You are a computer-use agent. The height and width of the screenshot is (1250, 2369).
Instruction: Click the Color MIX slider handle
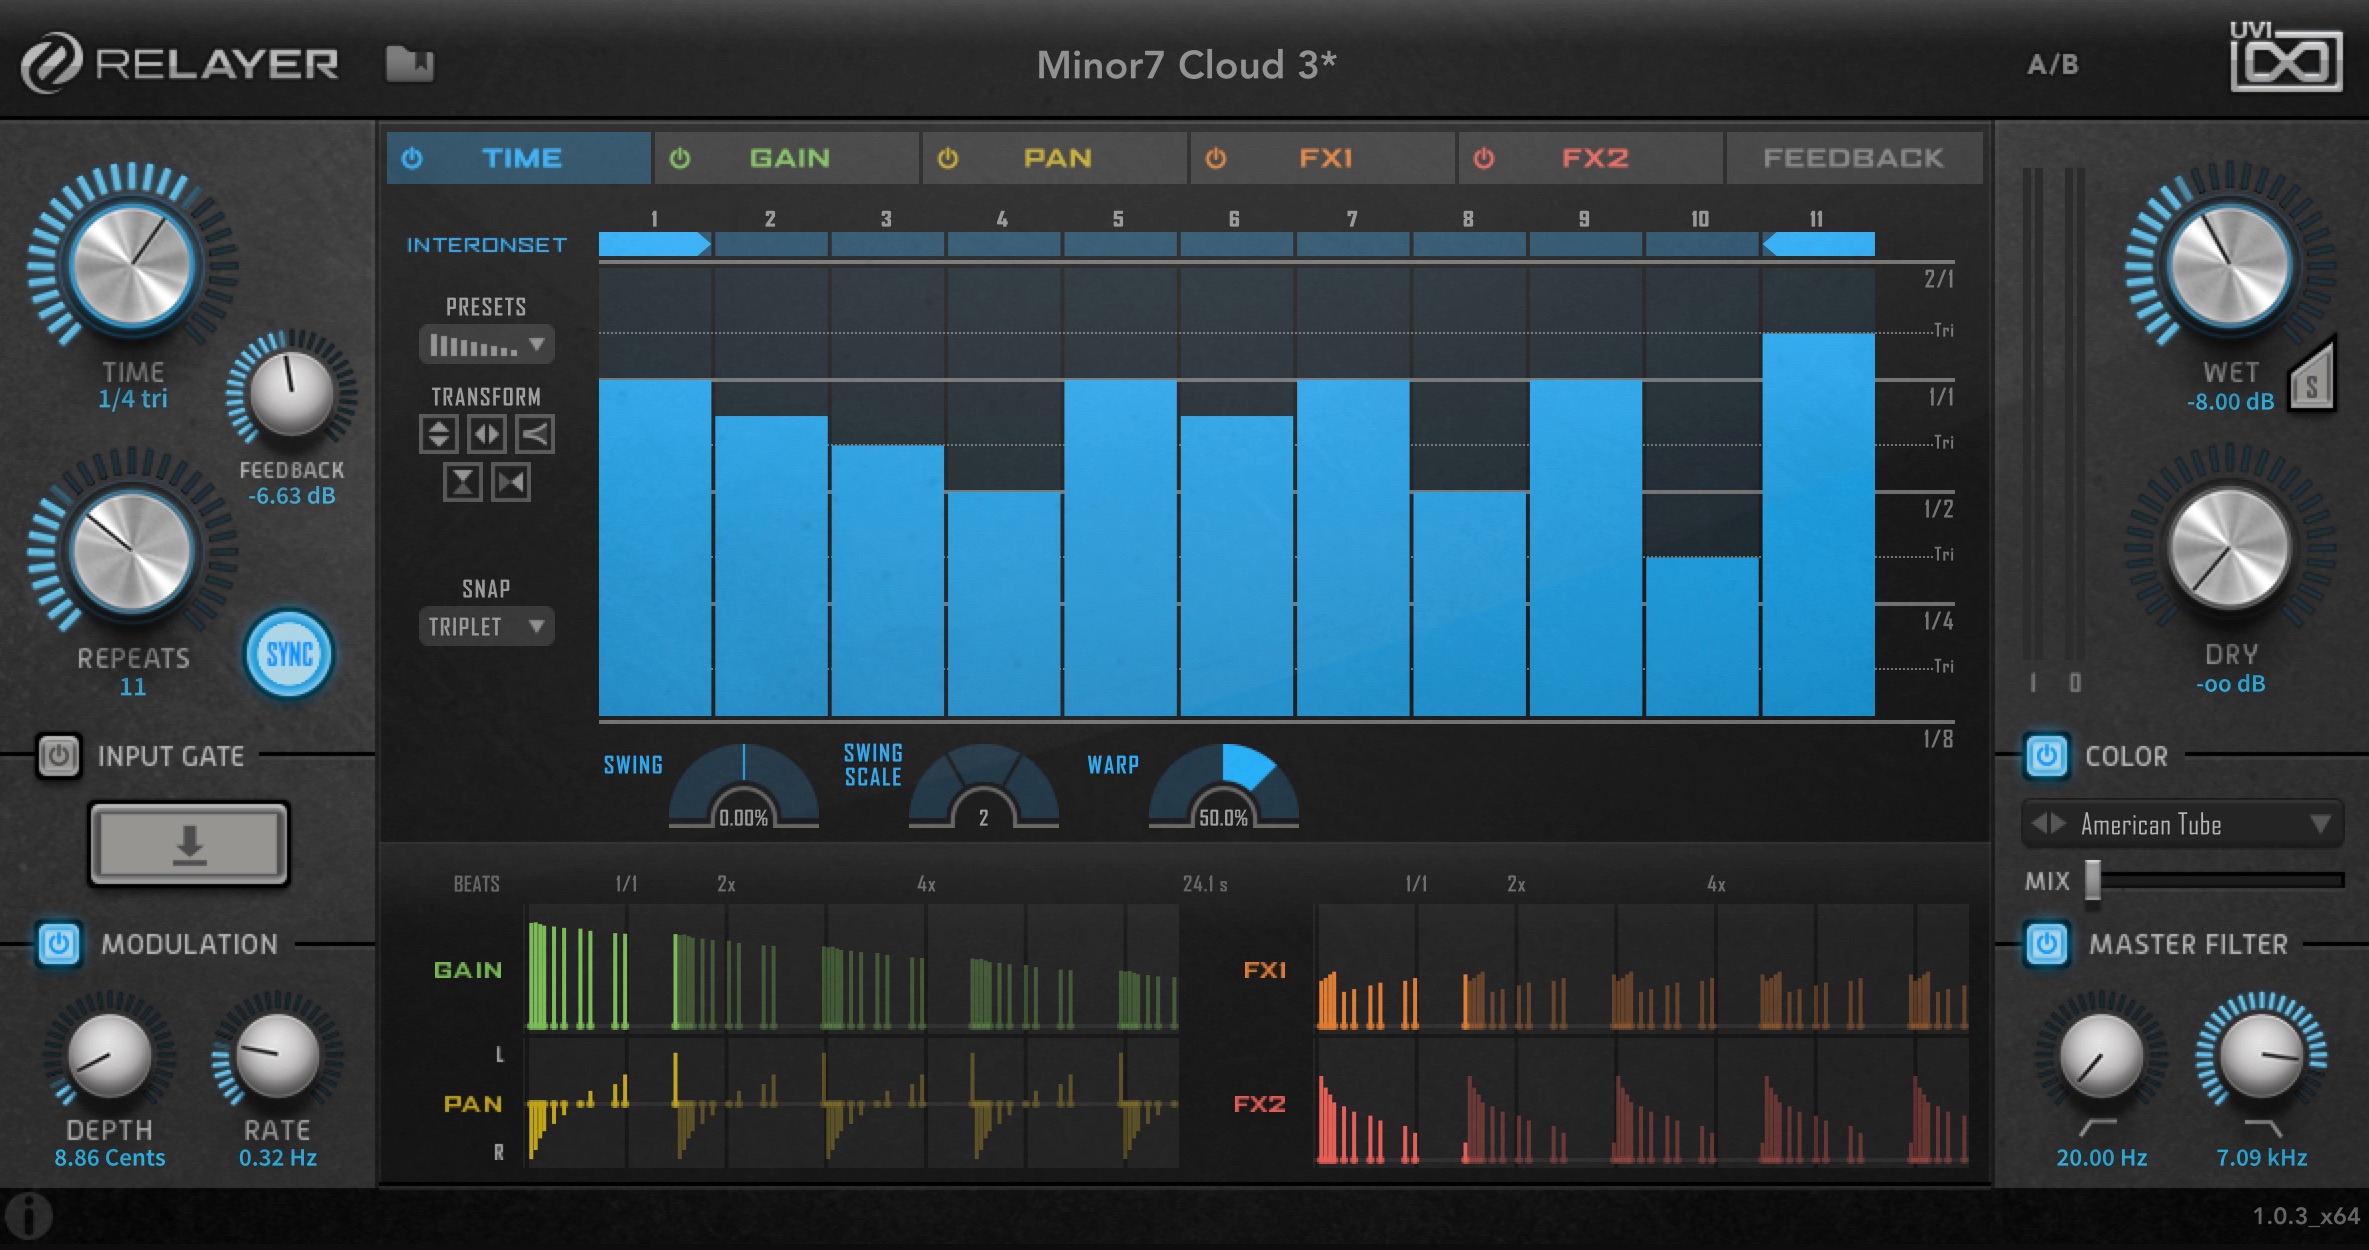pos(2092,881)
